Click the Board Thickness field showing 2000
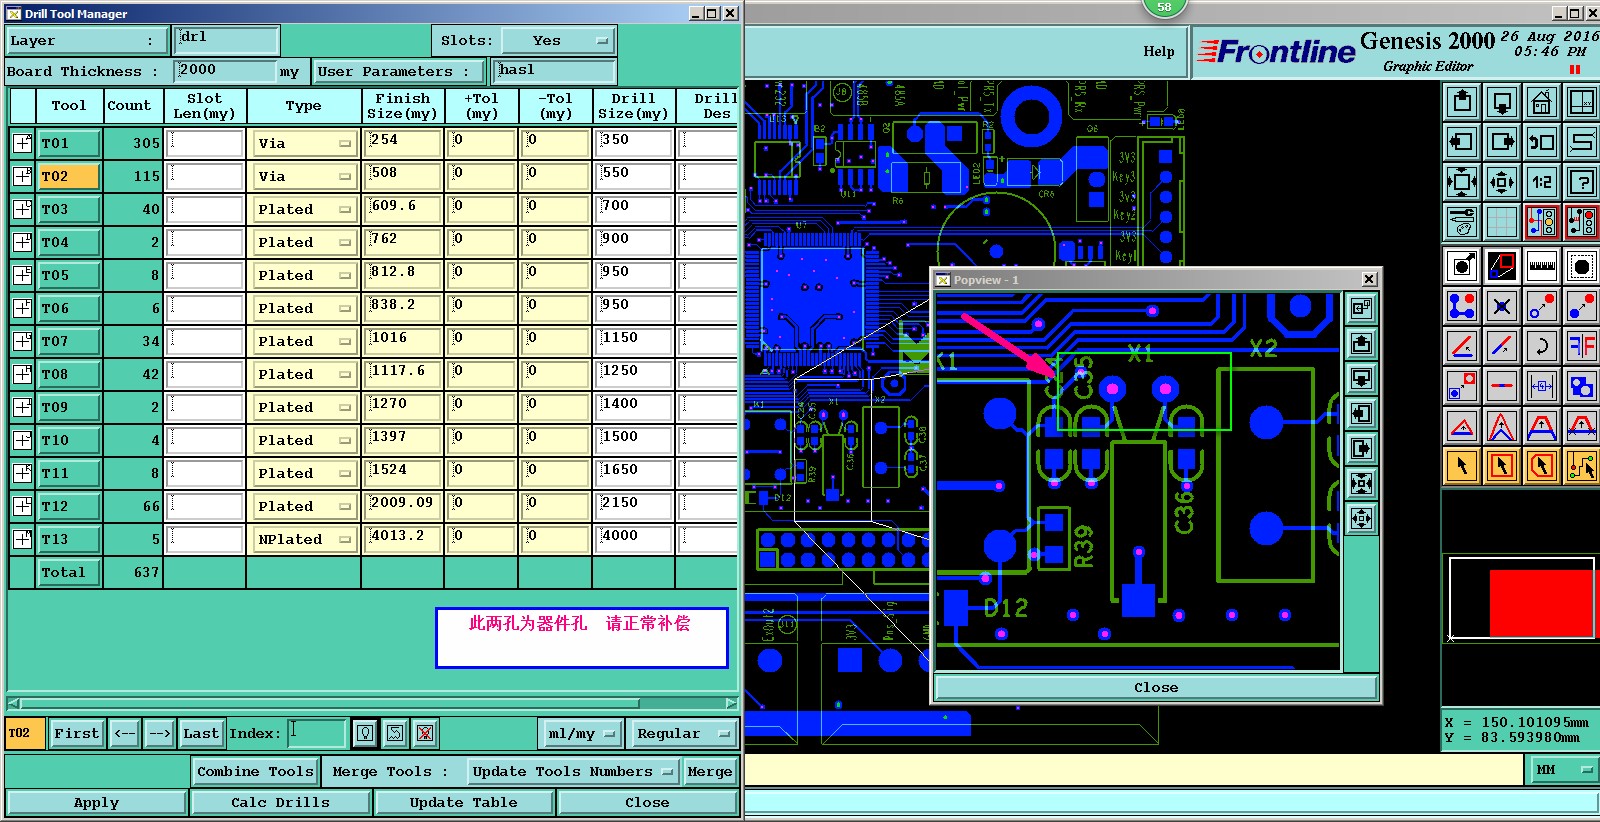The height and width of the screenshot is (822, 1600). point(225,71)
